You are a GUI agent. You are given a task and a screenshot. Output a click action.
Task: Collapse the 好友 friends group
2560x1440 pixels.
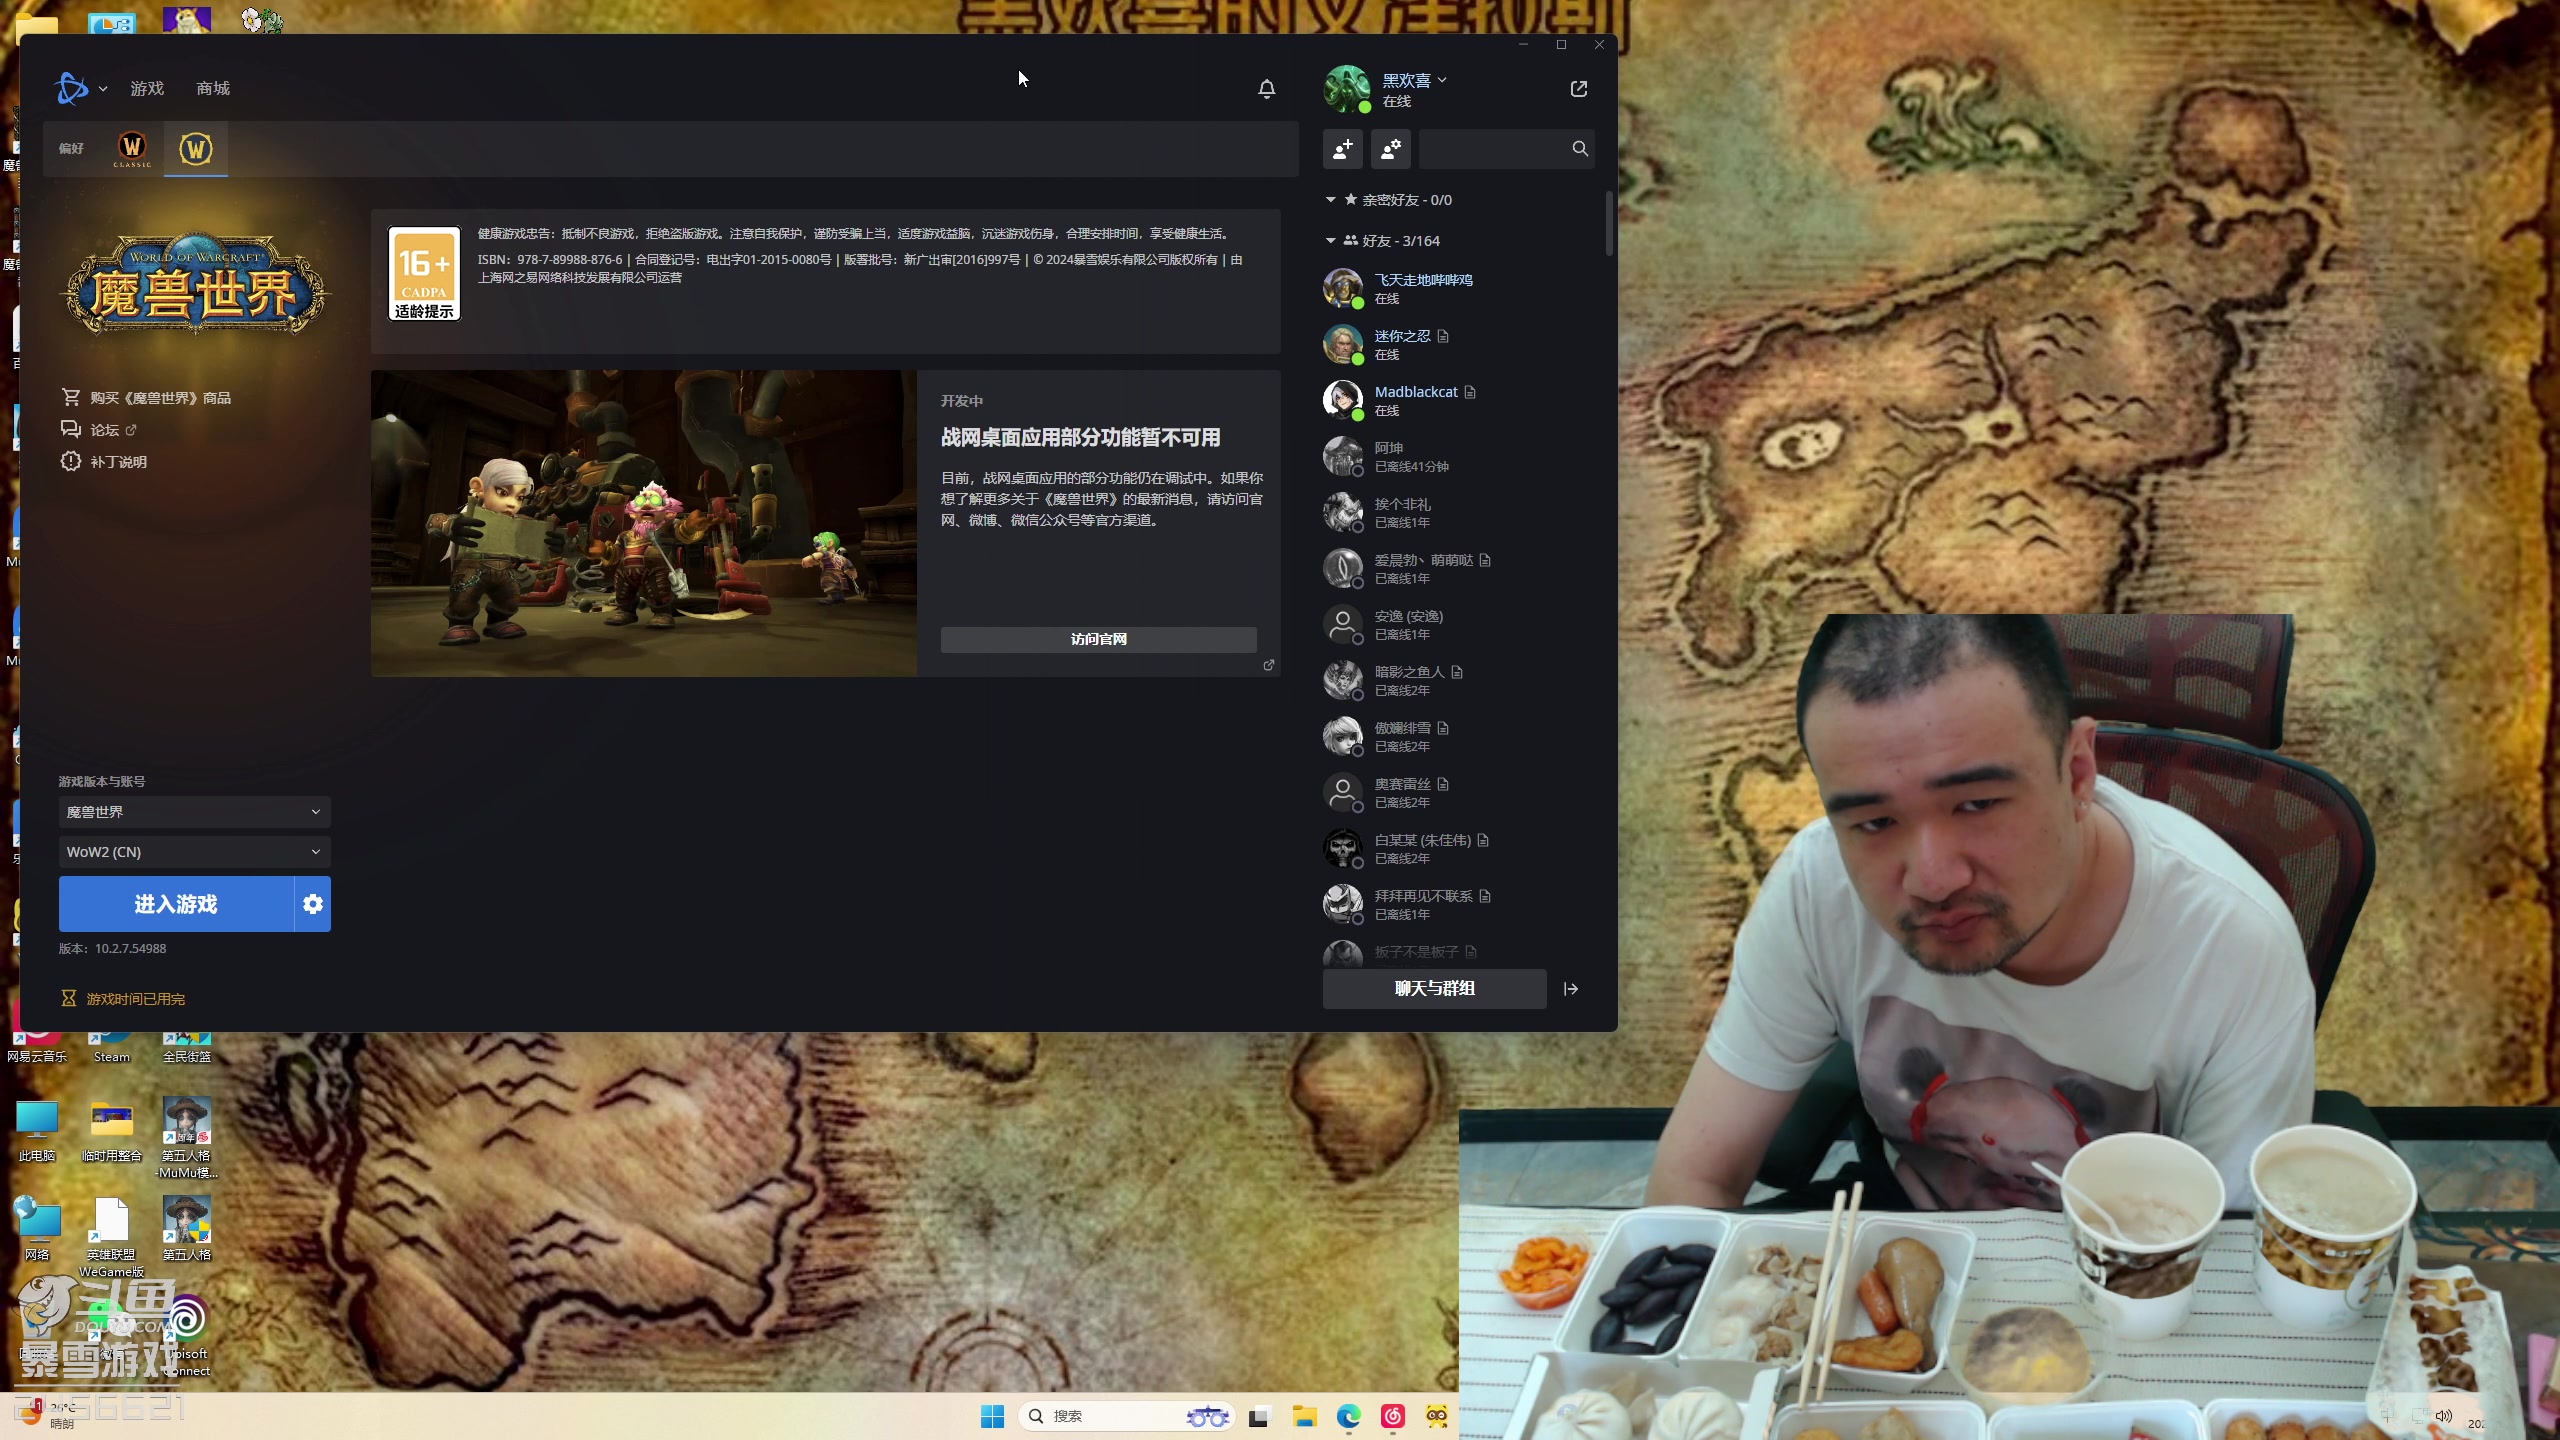coord(1331,241)
